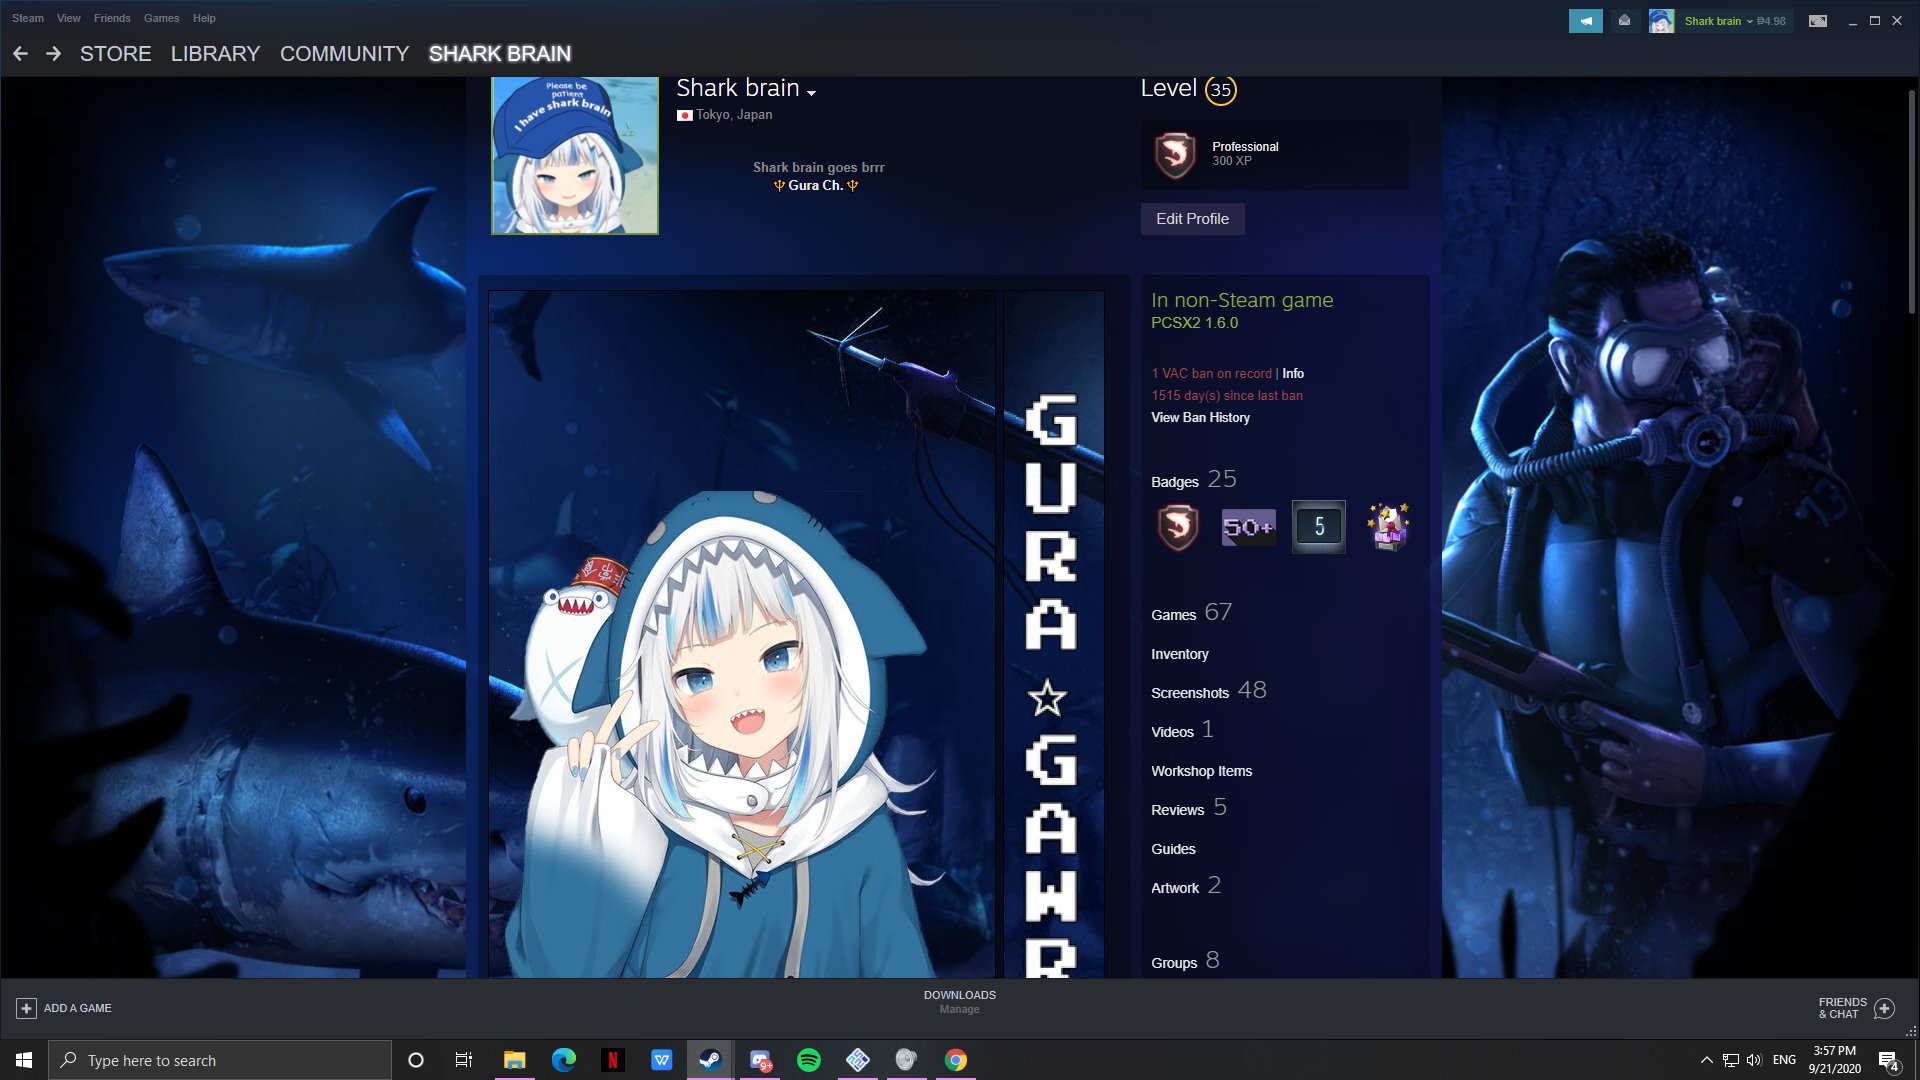Screen dimensions: 1920x1080
Task: Click the community awards badge icon
Action: pyautogui.click(x=1390, y=527)
